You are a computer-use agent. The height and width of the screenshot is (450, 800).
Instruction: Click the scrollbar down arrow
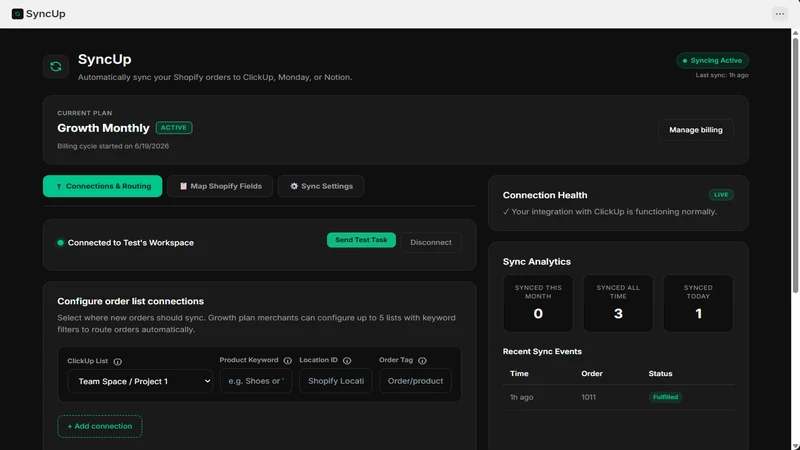tap(795, 446)
